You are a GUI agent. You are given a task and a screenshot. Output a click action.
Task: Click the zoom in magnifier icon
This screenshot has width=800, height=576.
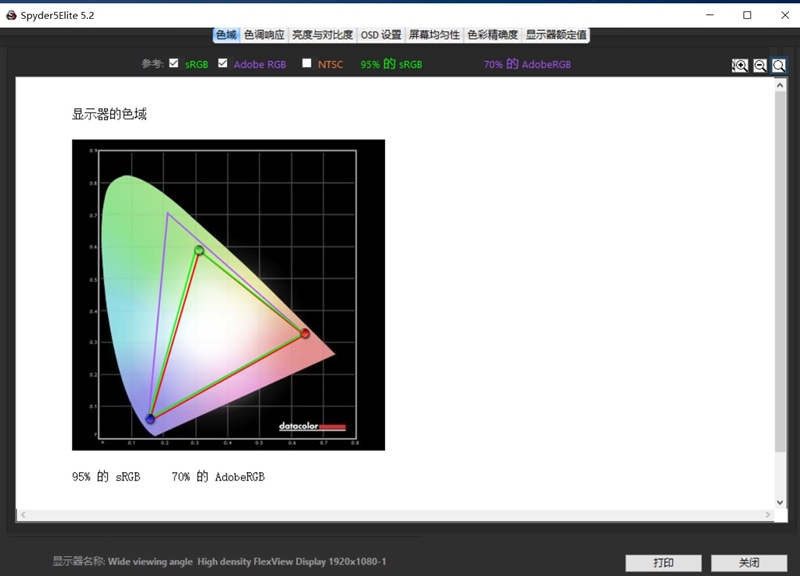click(x=739, y=65)
